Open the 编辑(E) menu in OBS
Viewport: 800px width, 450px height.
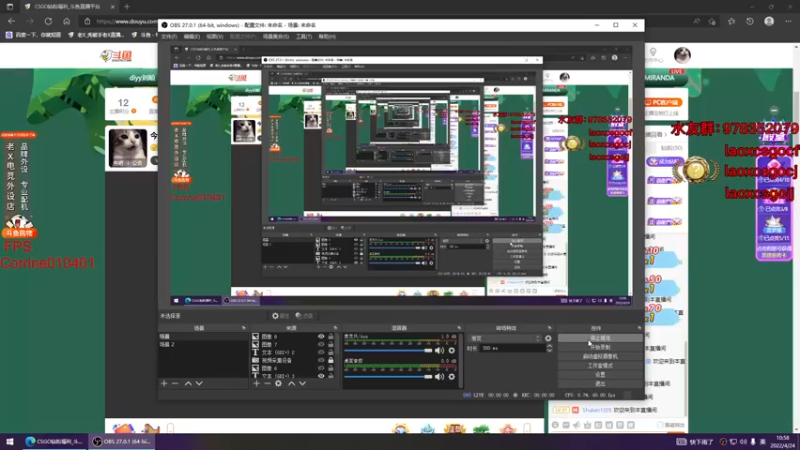point(191,37)
